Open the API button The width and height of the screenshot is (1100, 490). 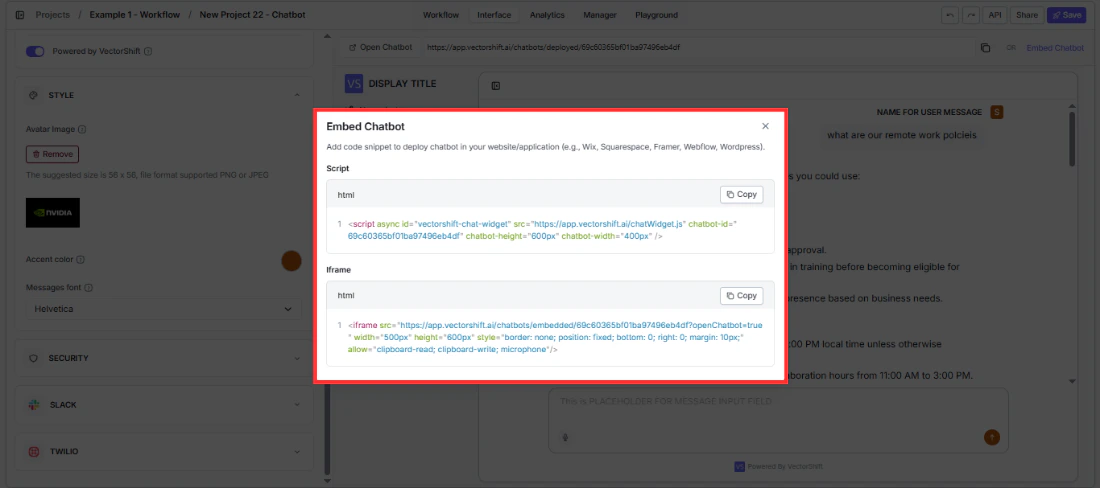(x=995, y=15)
